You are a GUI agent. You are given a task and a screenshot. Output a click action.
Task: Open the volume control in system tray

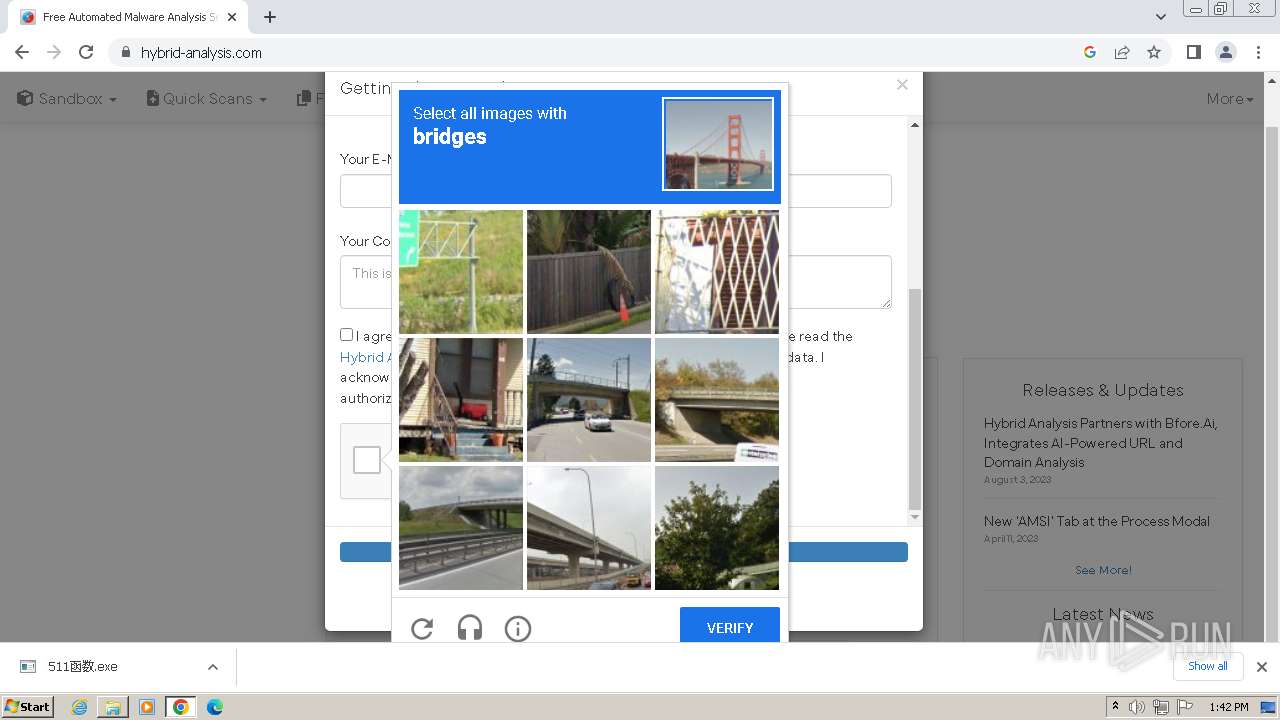tap(1137, 707)
